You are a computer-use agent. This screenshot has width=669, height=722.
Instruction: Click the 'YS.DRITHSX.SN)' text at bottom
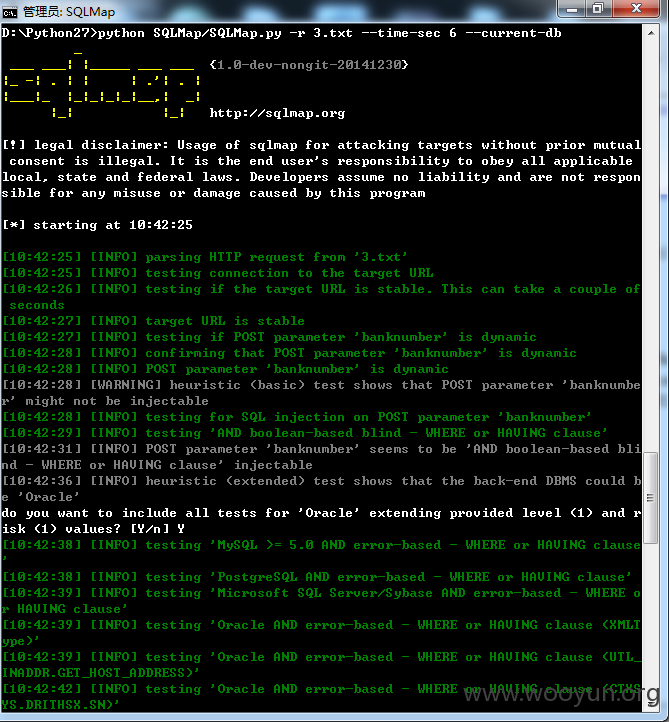click(60, 705)
